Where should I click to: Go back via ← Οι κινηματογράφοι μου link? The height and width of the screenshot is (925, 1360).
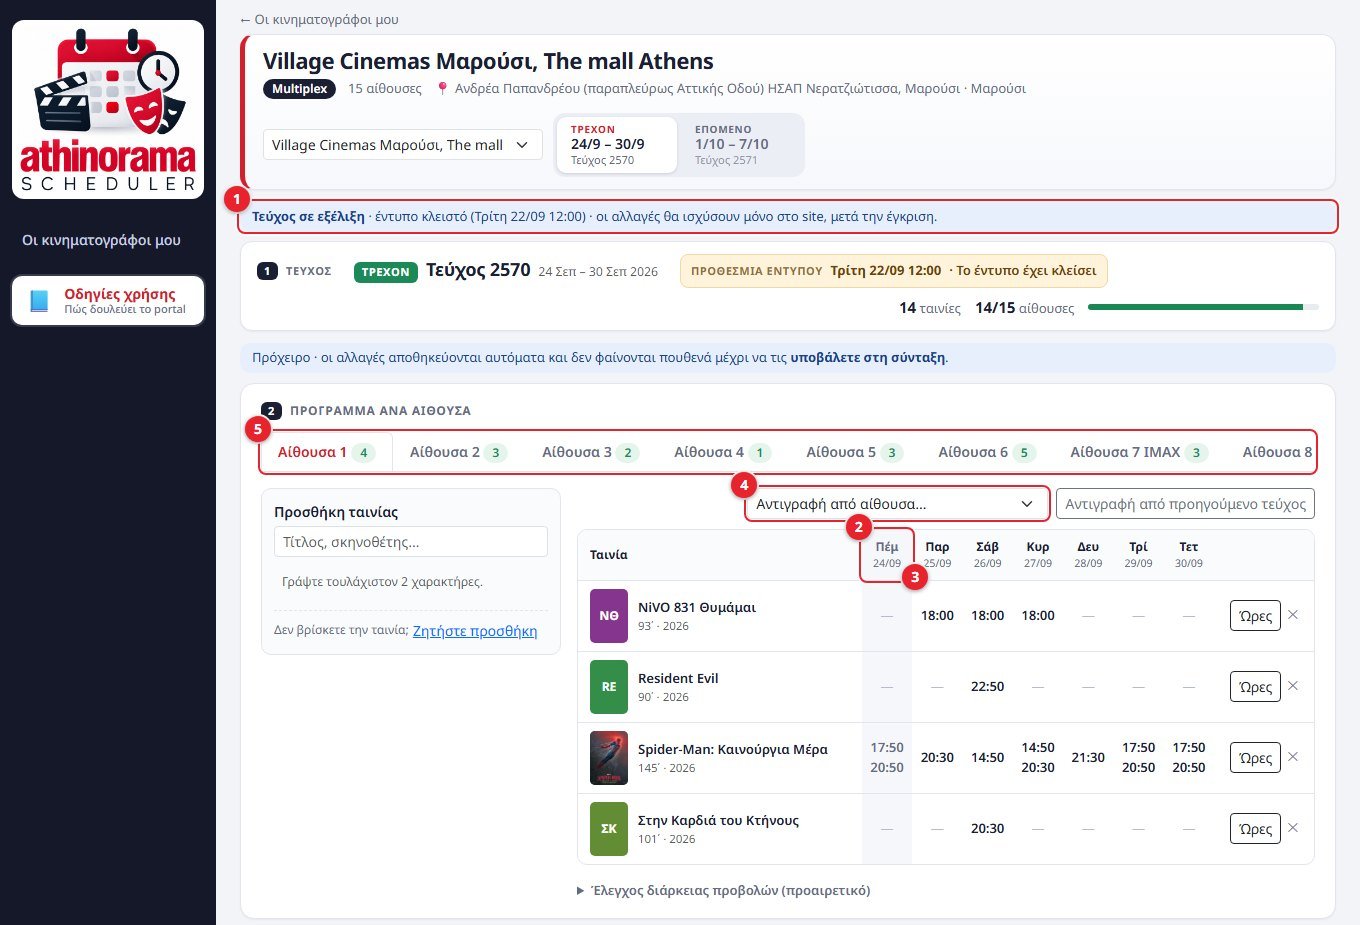click(x=319, y=19)
